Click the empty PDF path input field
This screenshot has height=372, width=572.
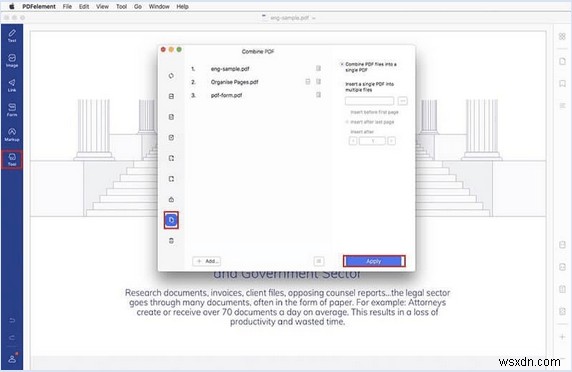370,101
